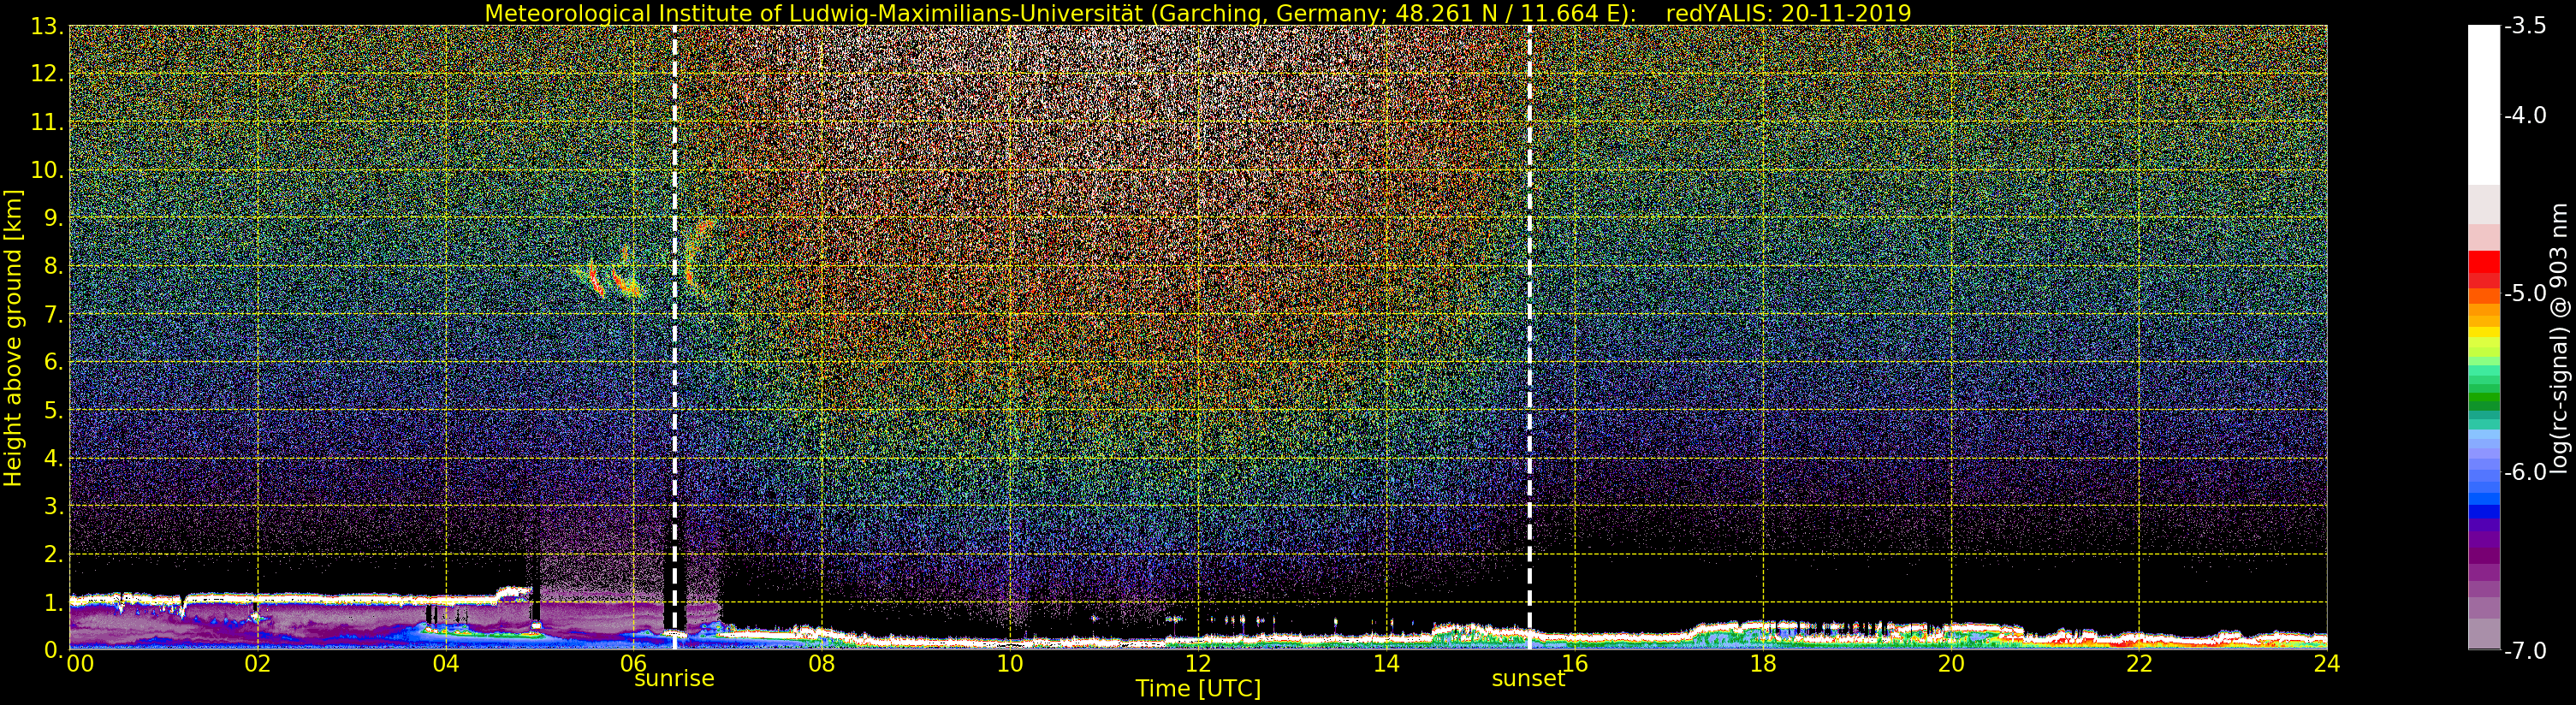Click the time axis tick label 00
The image size is (2576, 705).
(x=80, y=664)
